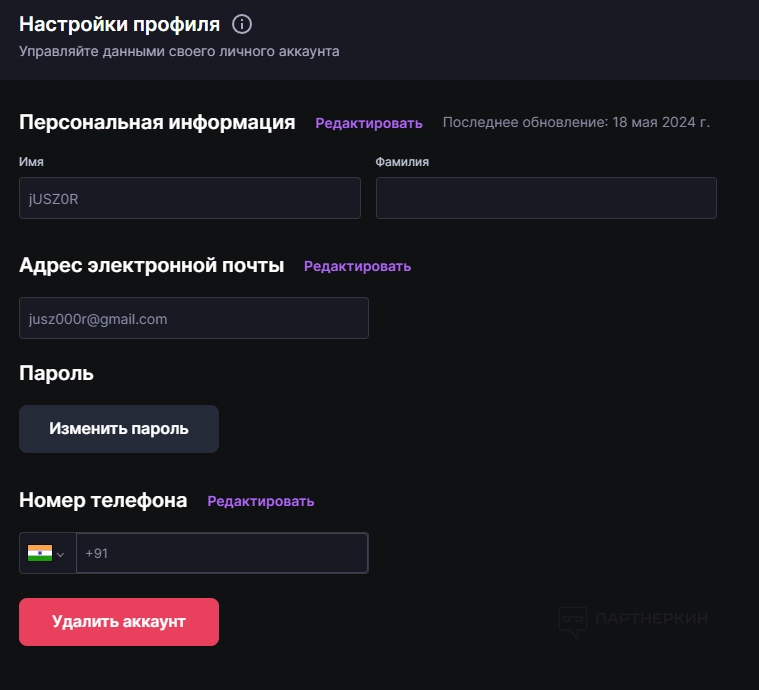Image resolution: width=759 pixels, height=690 pixels.
Task: Click the Имя field label
Action: point(31,161)
